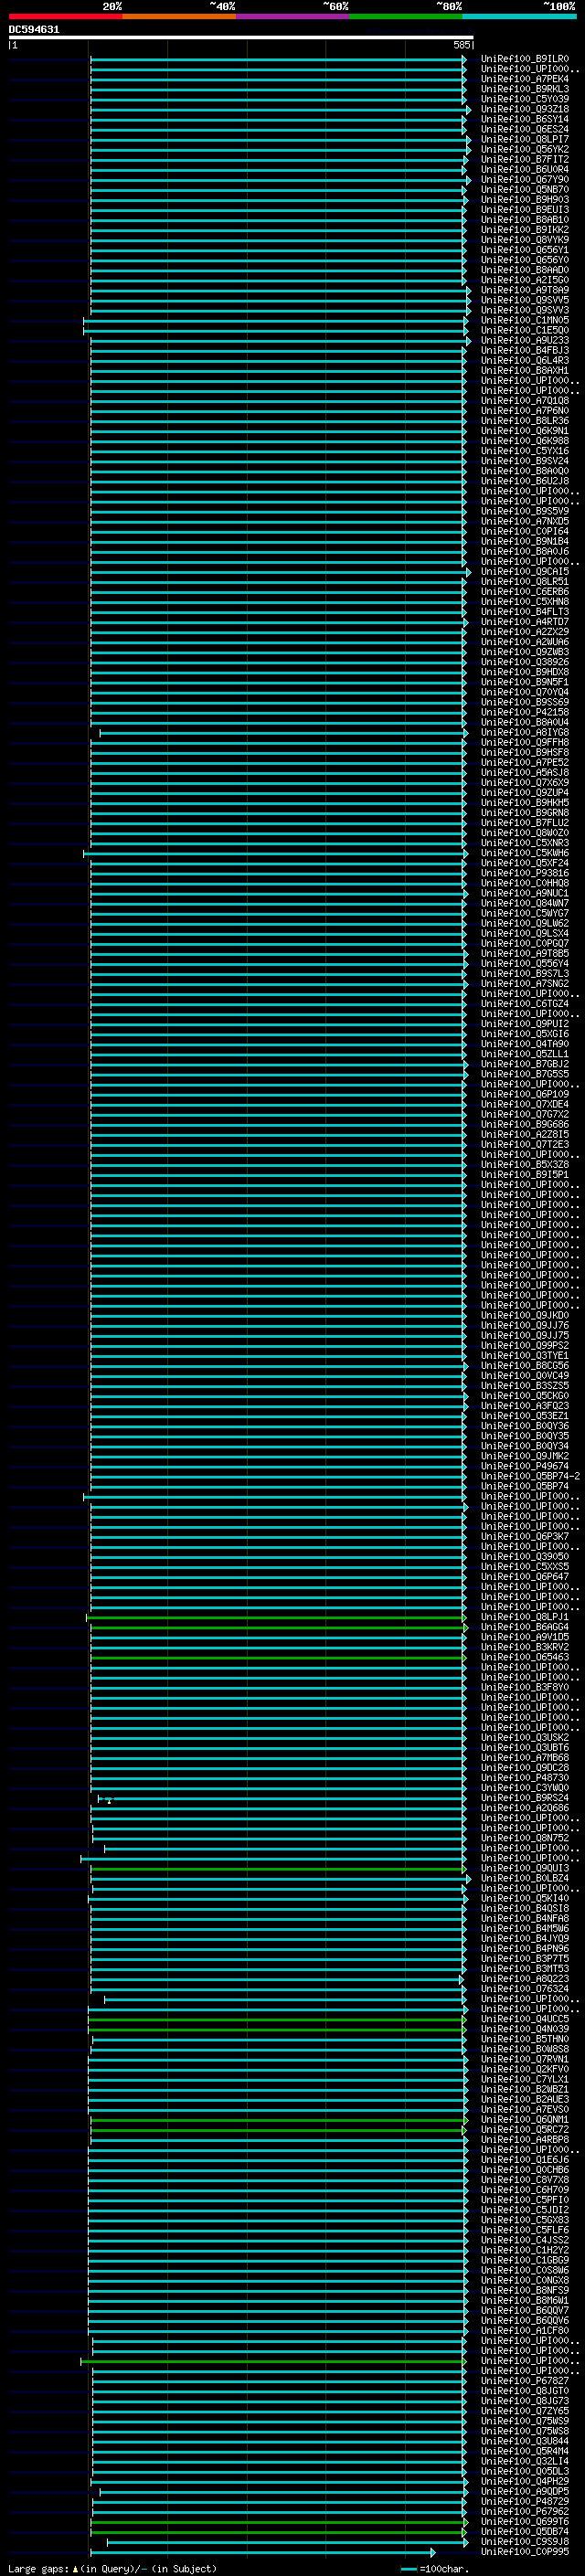Click the query name DC594631
Screen dimensions: 585x2576
coord(34,30)
